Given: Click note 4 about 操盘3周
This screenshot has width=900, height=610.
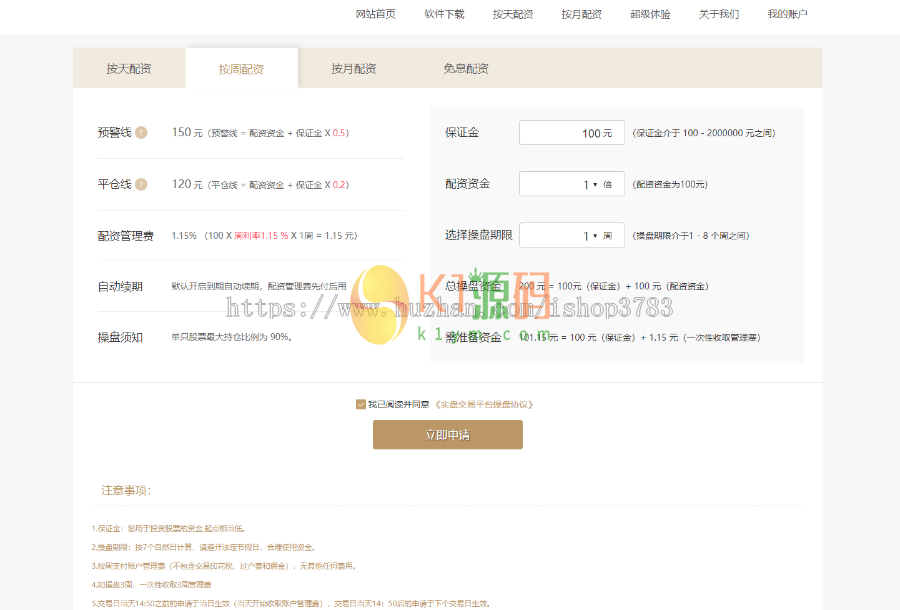Looking at the screenshot, I should pos(152,585).
